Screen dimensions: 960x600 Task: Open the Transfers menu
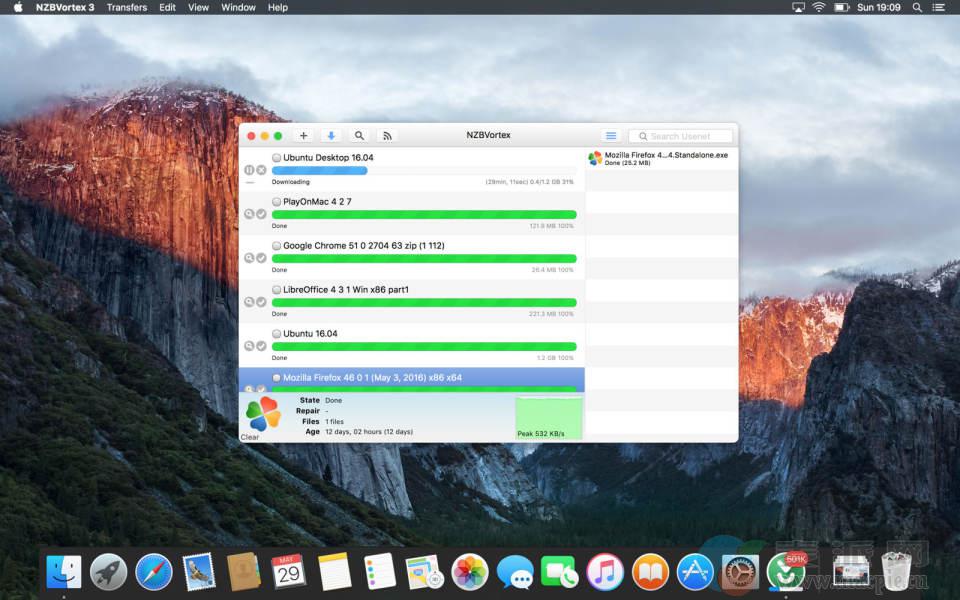(127, 7)
